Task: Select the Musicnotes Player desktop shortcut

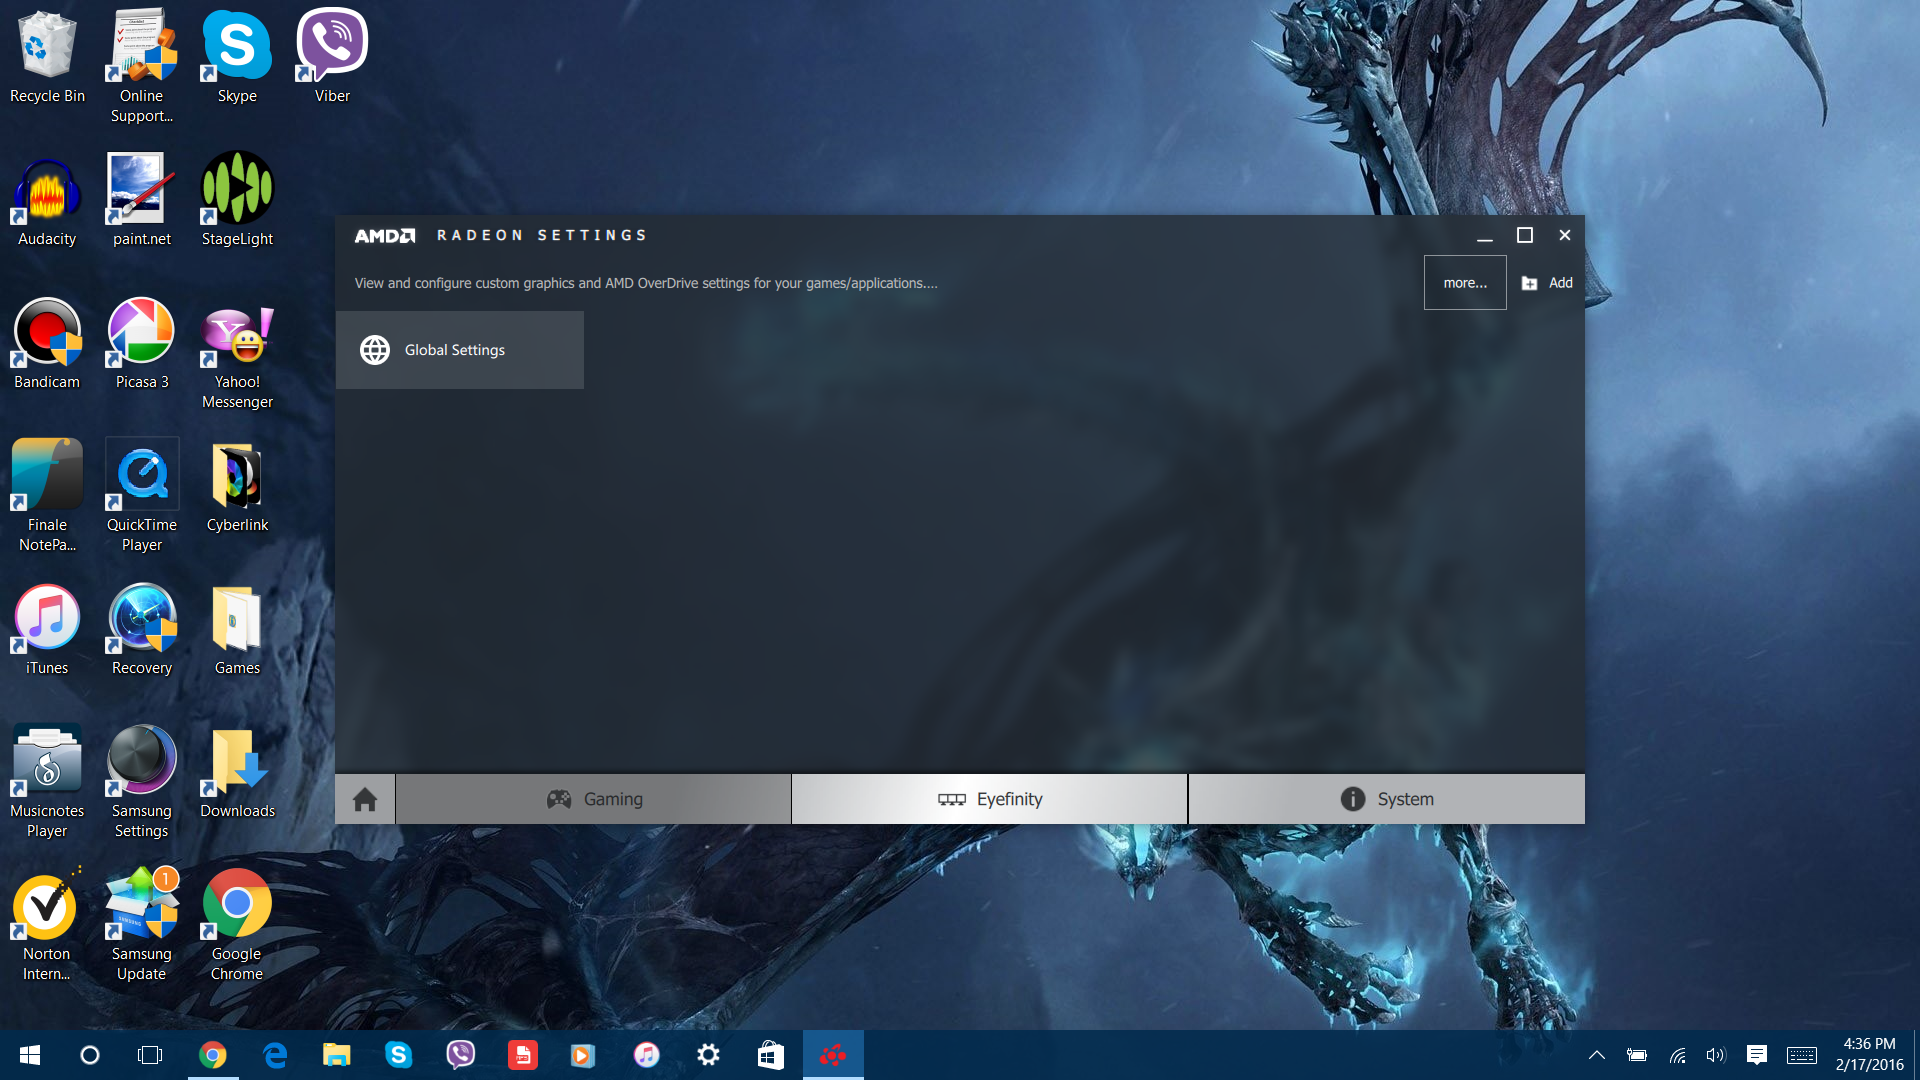Action: pos(47,782)
